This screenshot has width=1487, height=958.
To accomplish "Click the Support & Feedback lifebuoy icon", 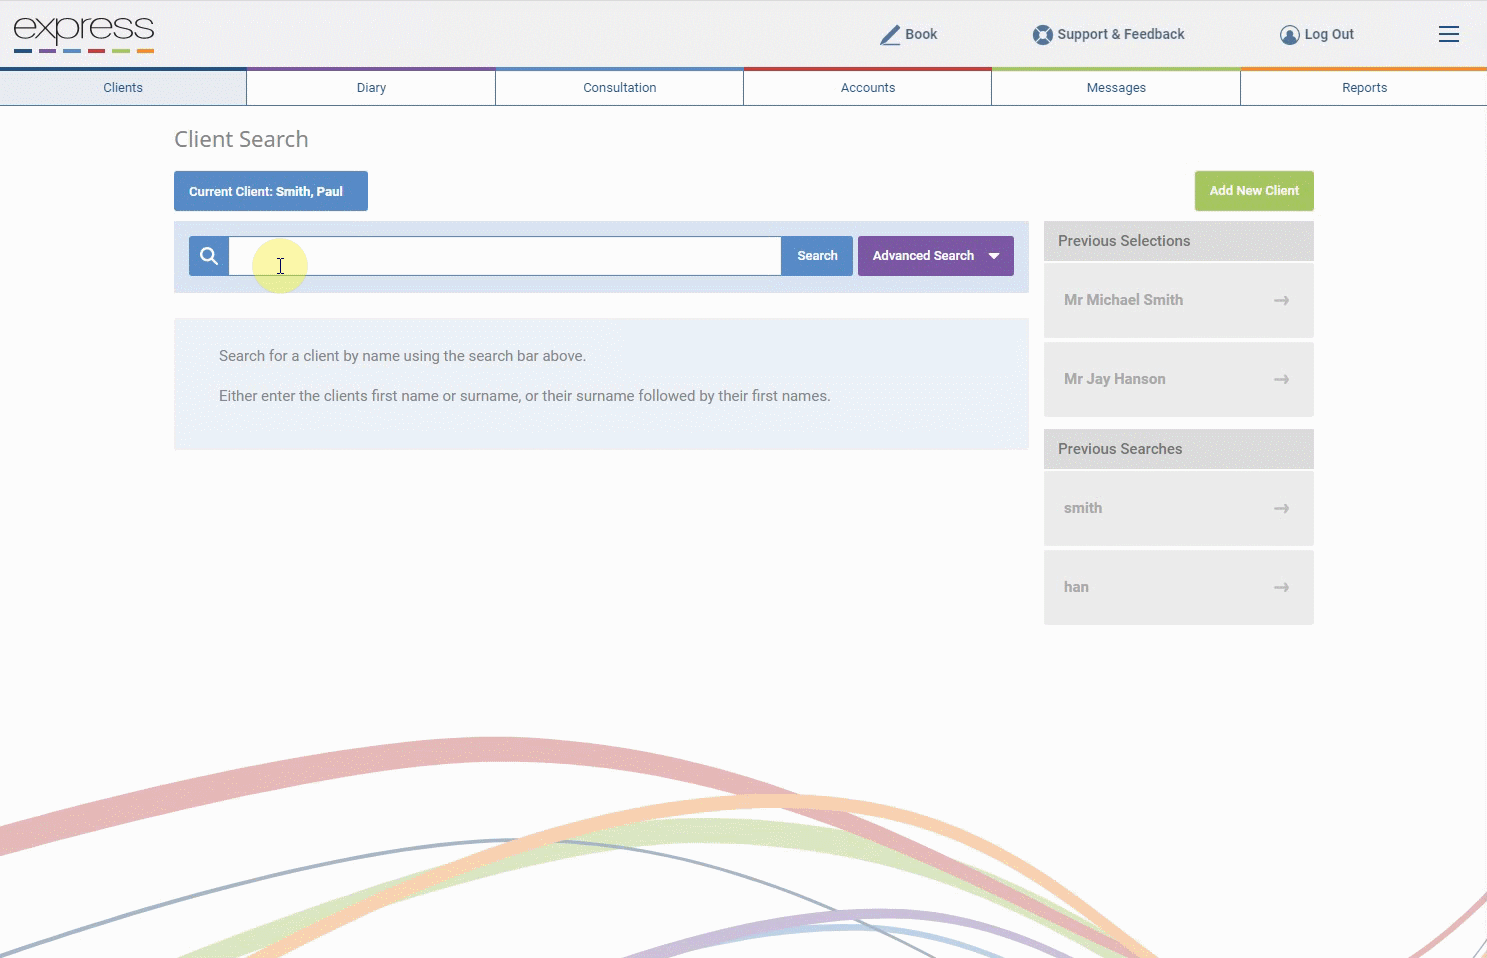I will tap(1042, 35).
